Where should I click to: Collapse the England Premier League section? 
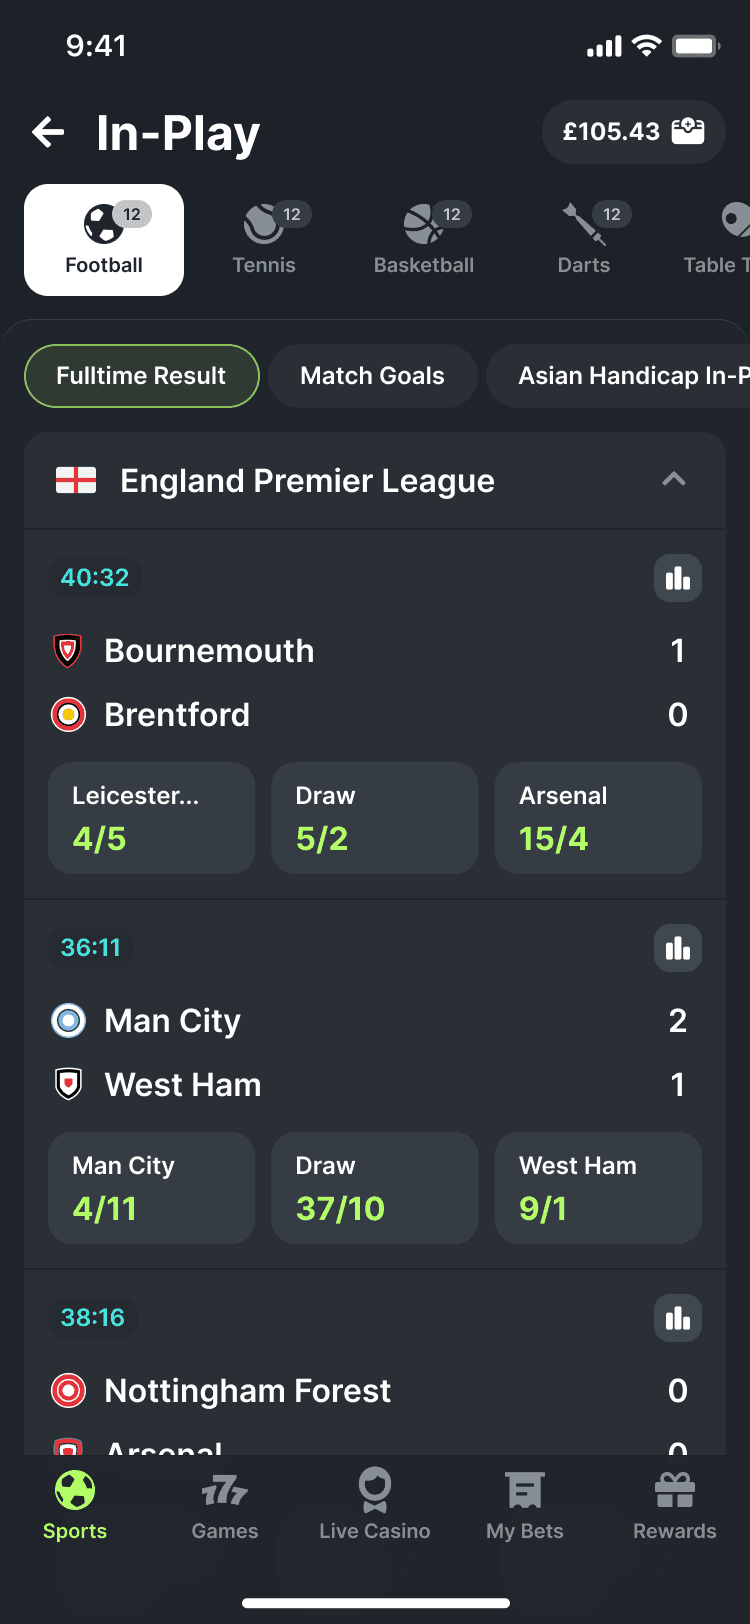674,480
